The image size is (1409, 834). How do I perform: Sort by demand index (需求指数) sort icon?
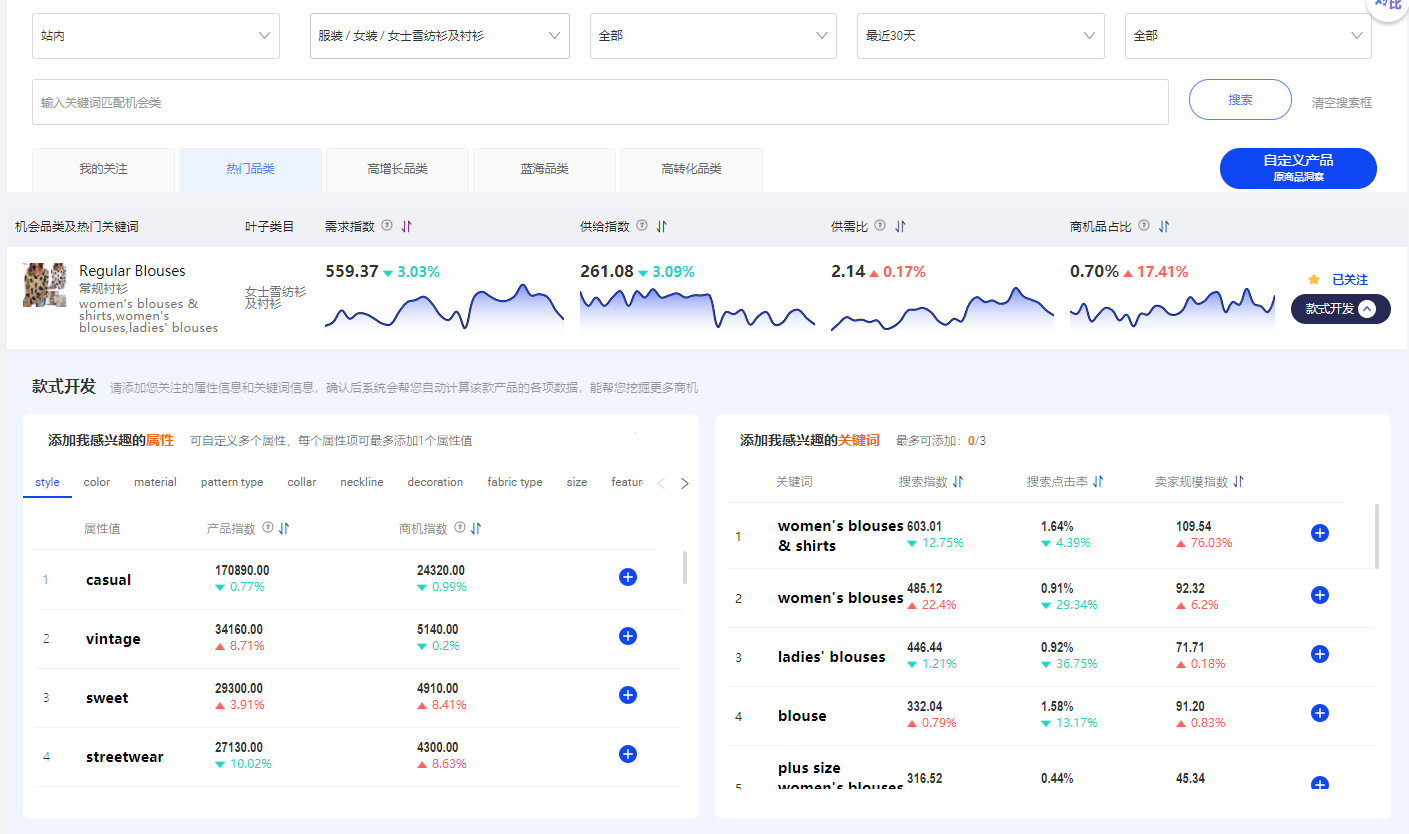pyautogui.click(x=407, y=227)
